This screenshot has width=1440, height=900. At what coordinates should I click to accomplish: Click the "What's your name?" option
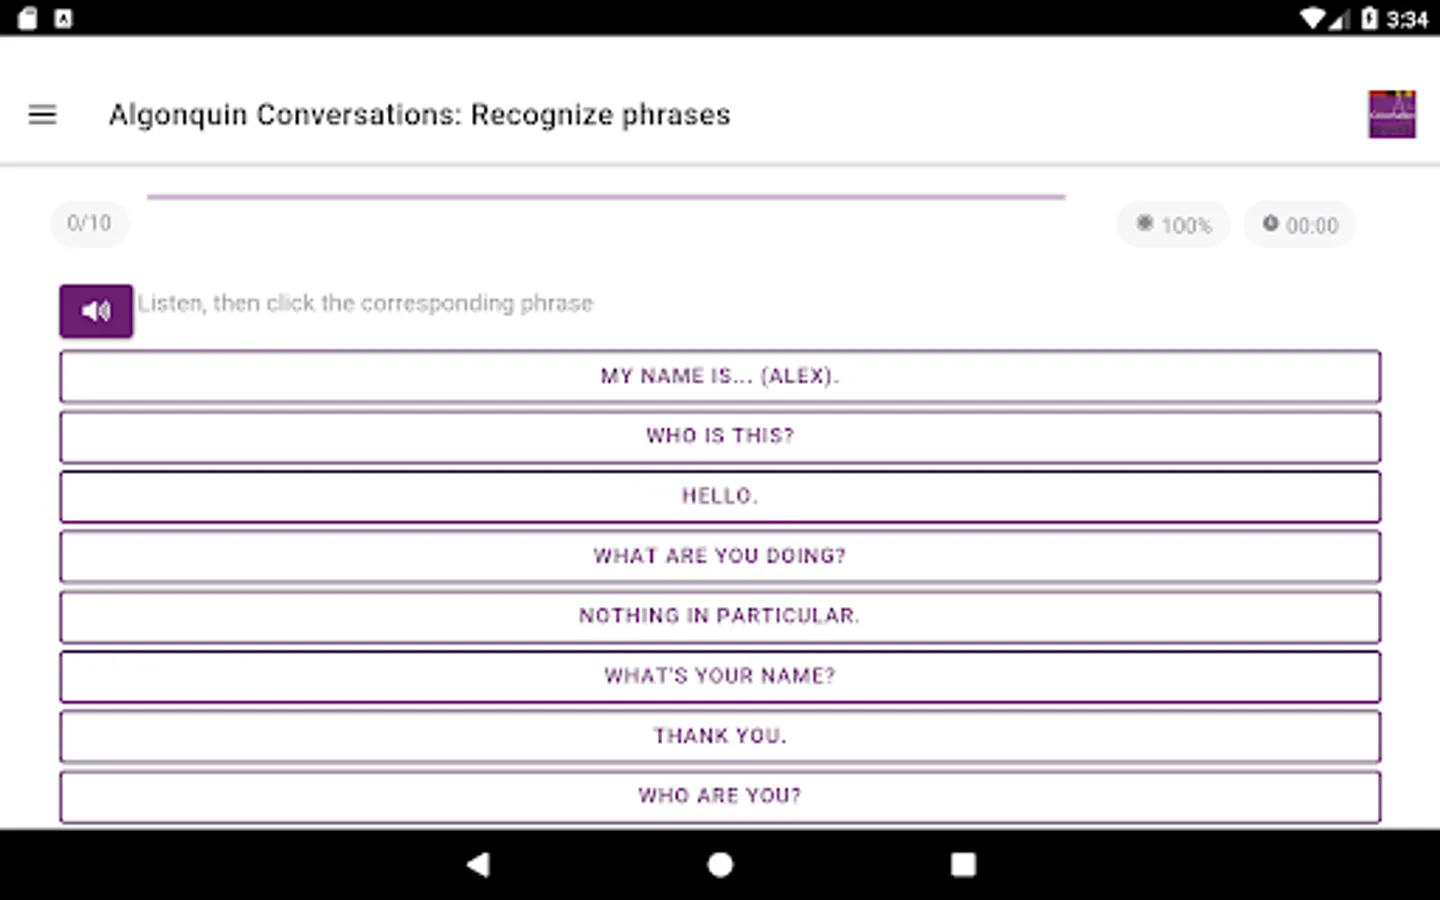pos(720,677)
